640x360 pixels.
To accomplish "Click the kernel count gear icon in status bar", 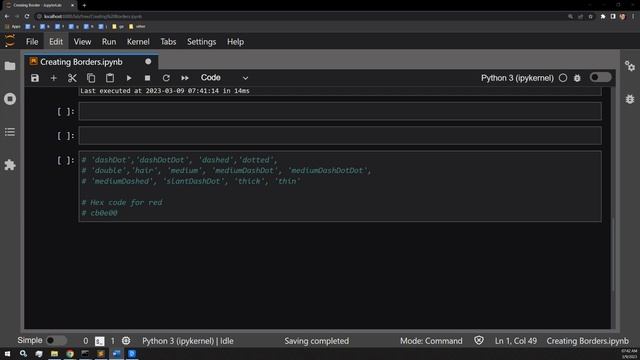I will (126, 340).
